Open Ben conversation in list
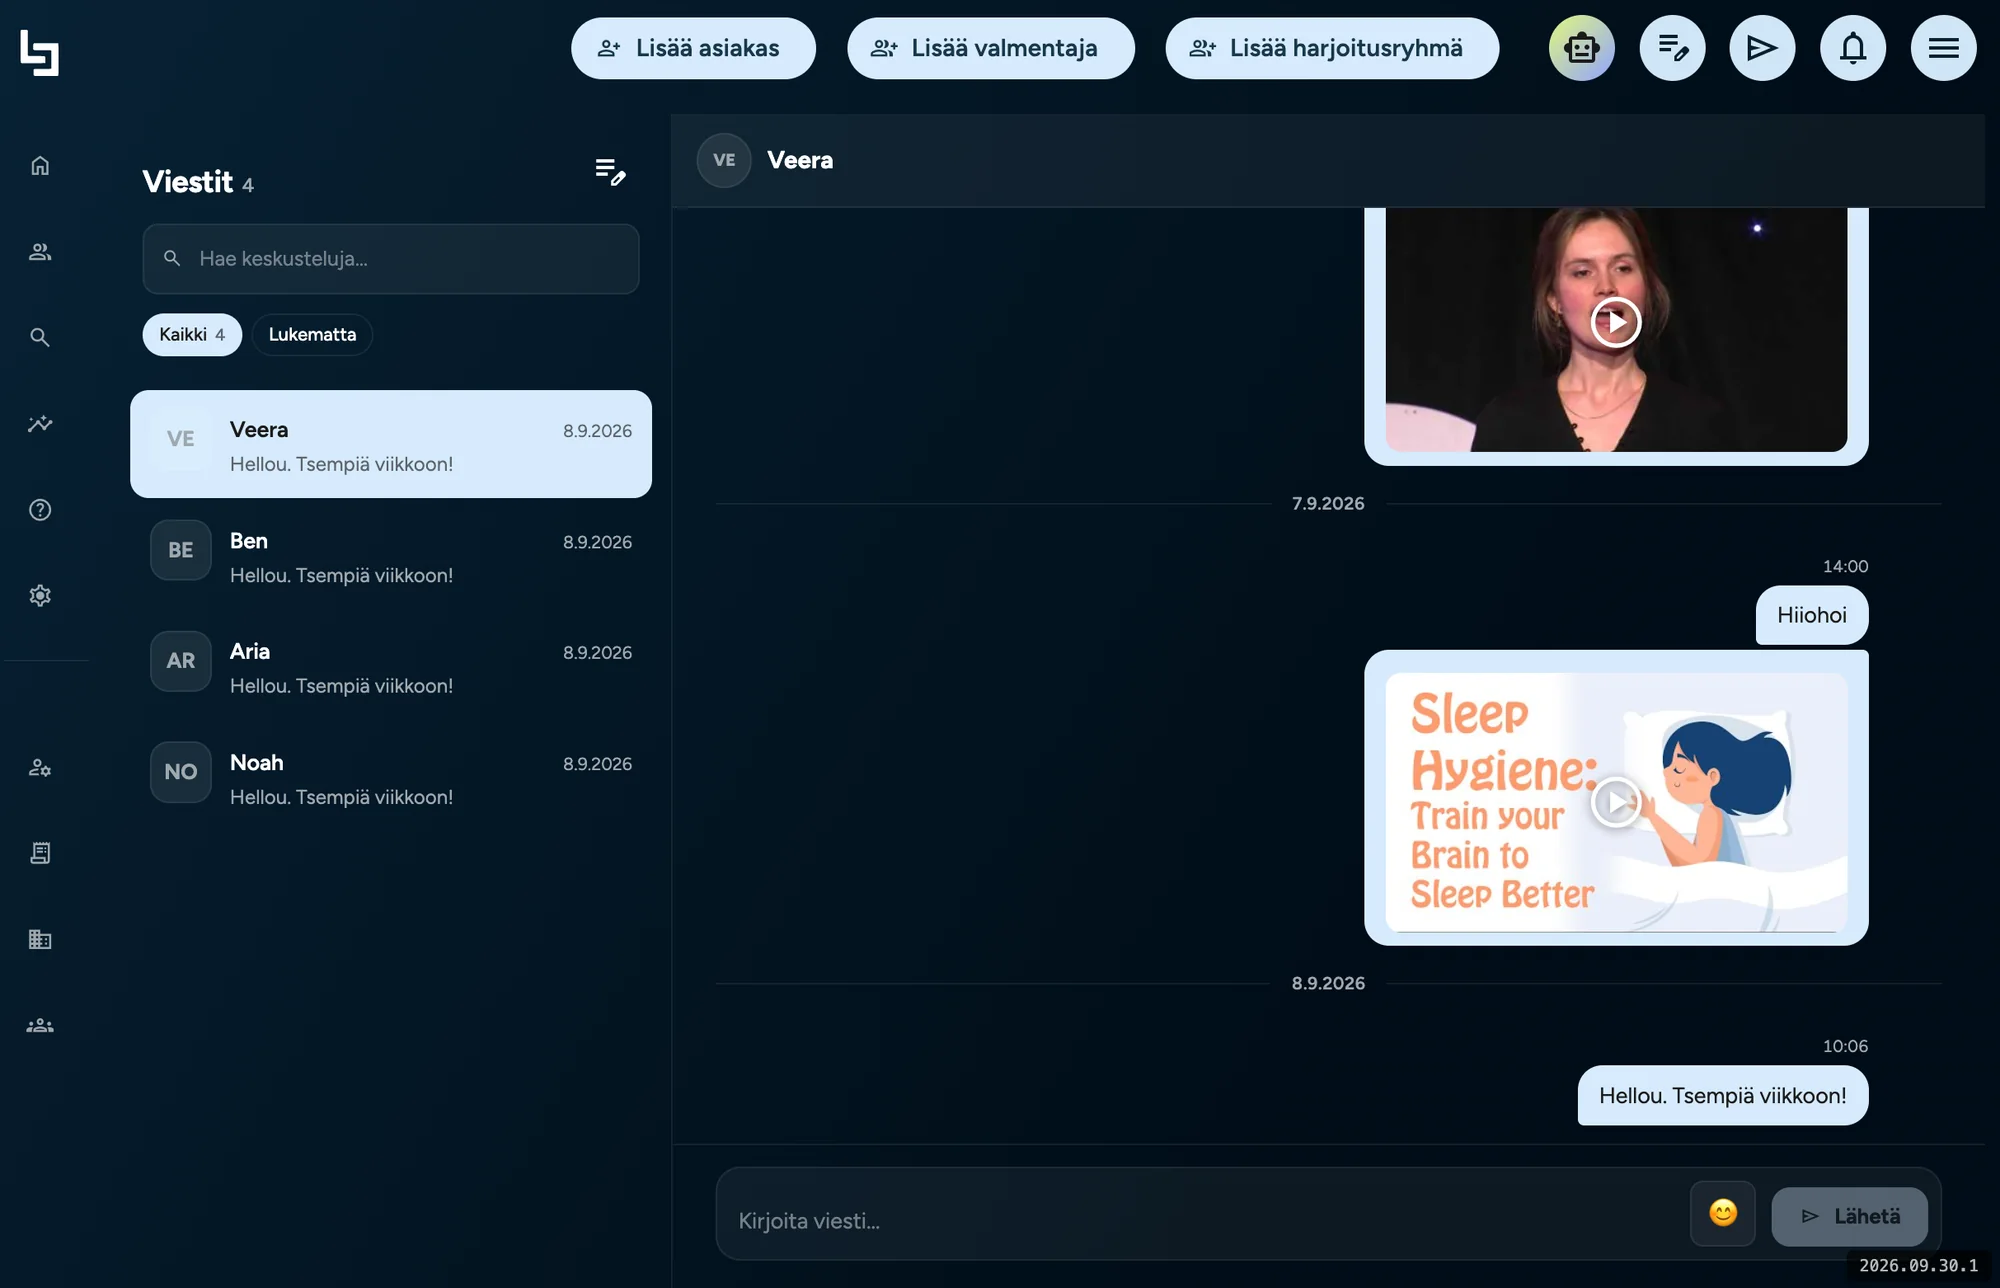This screenshot has height=1288, width=2000. [x=391, y=556]
